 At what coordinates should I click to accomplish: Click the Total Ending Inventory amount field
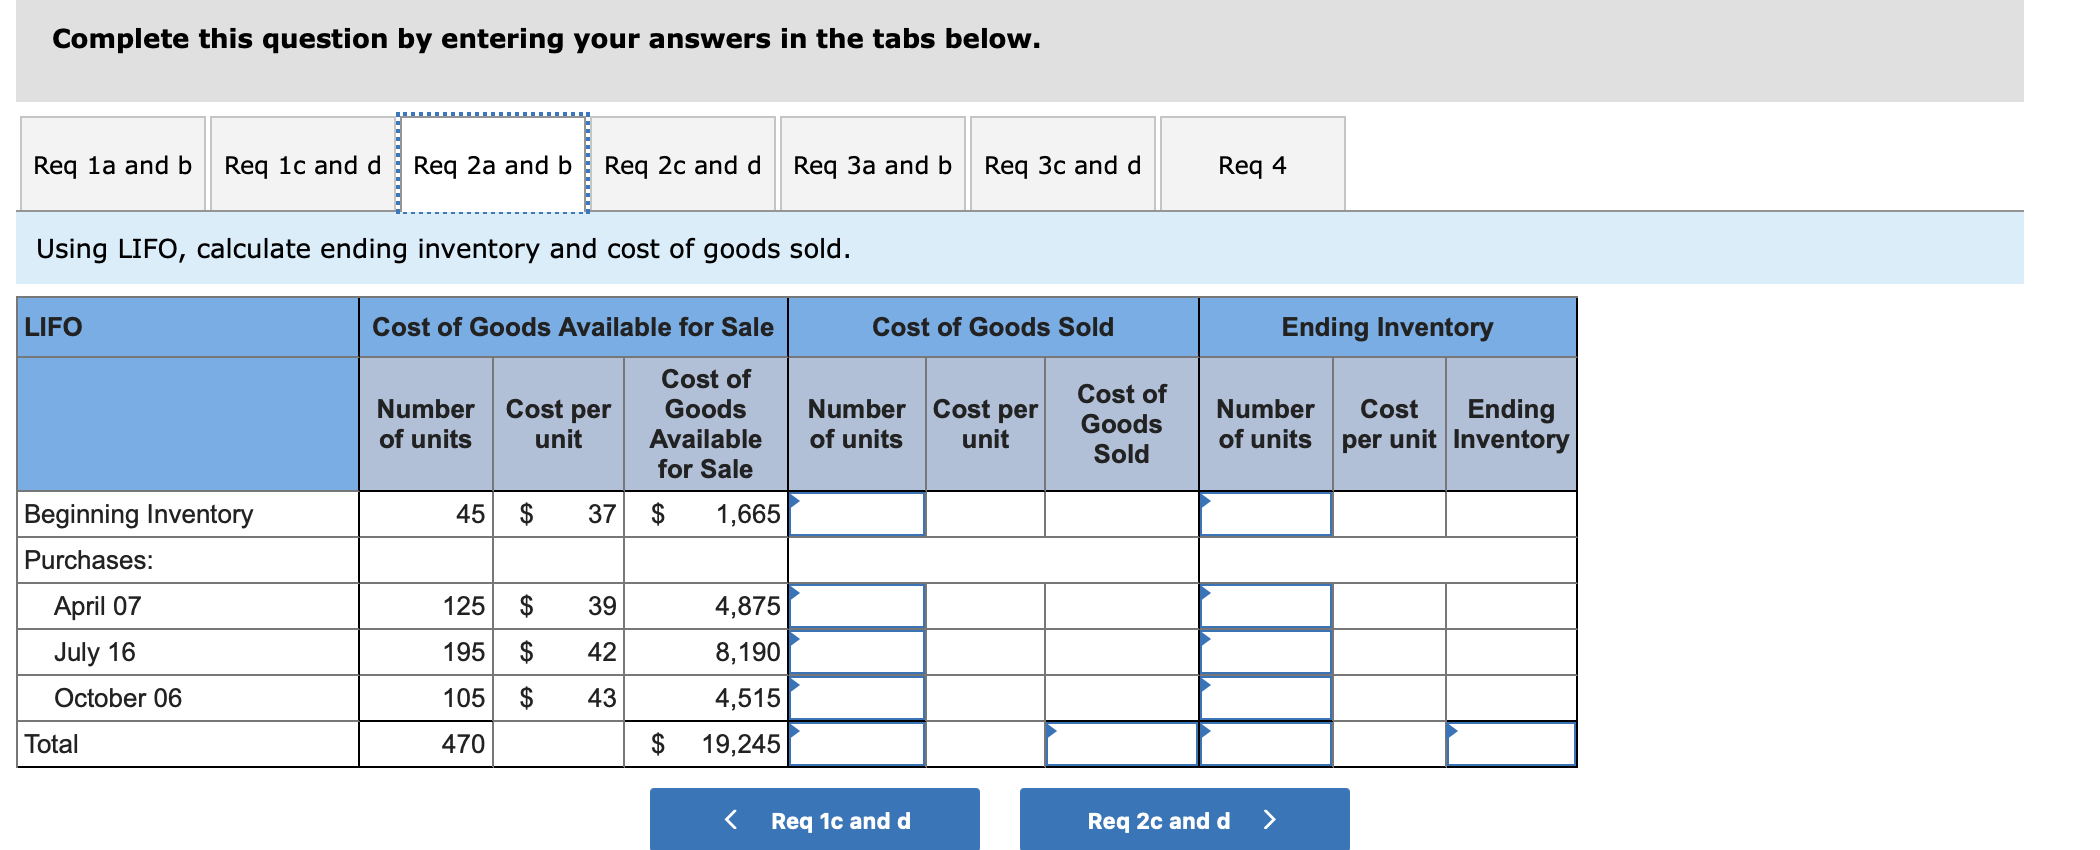1511,742
